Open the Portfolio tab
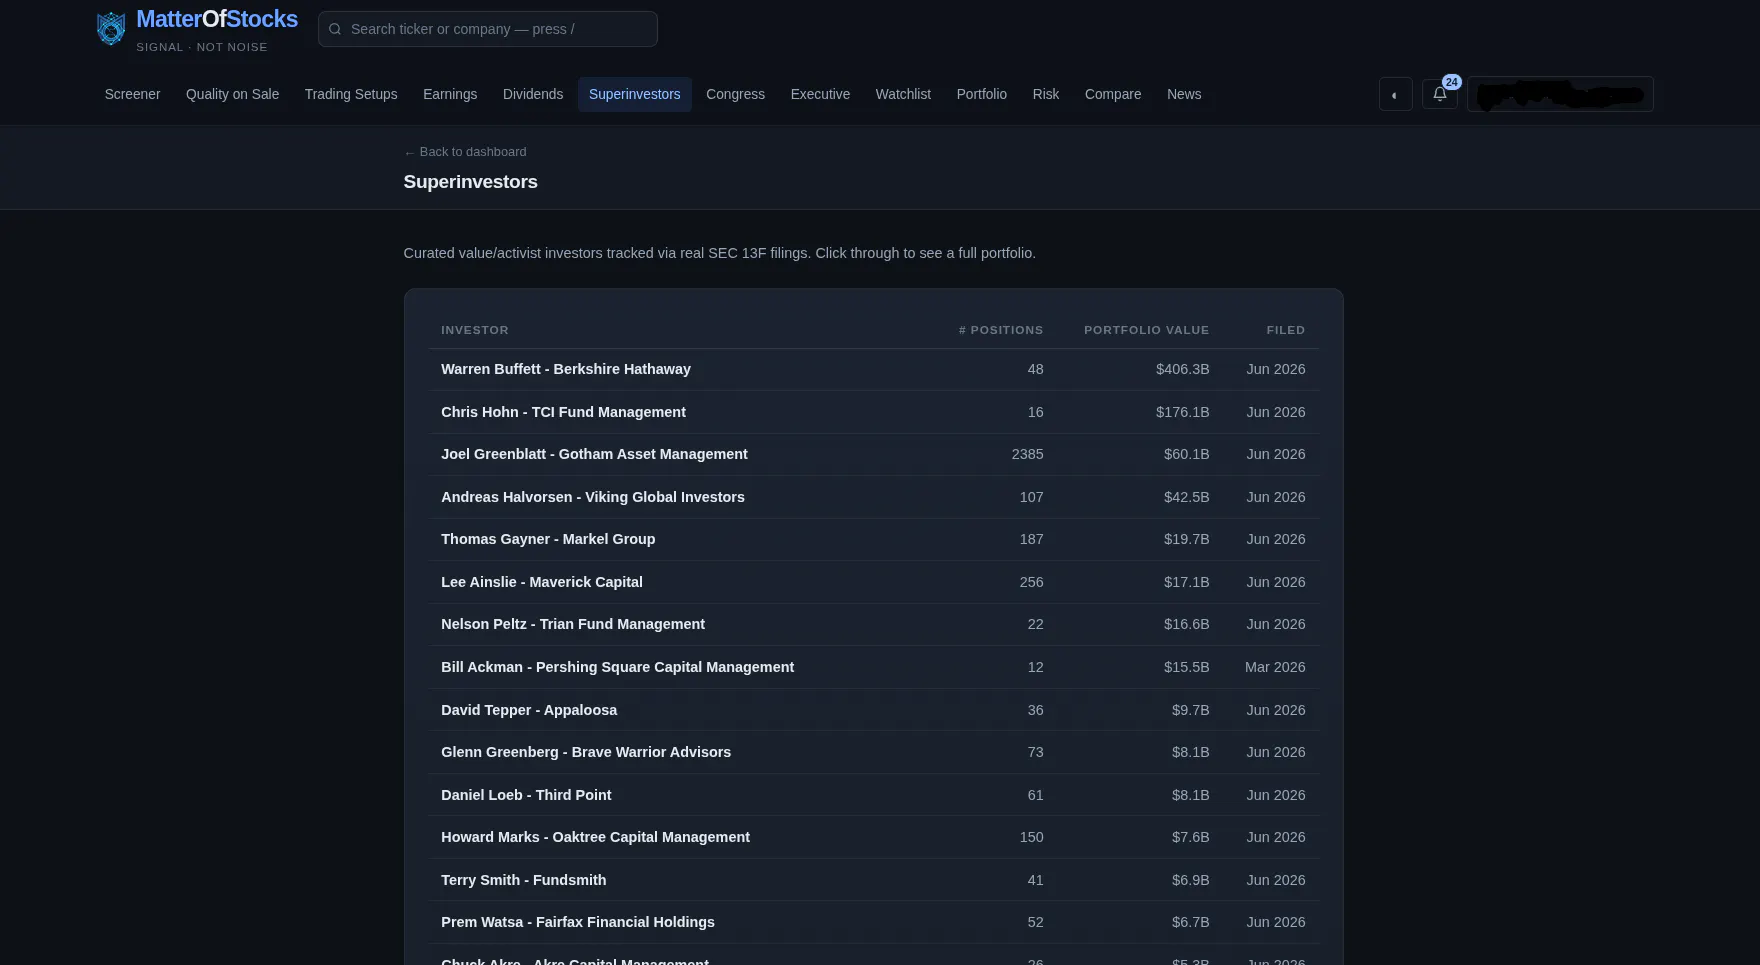 coord(981,94)
